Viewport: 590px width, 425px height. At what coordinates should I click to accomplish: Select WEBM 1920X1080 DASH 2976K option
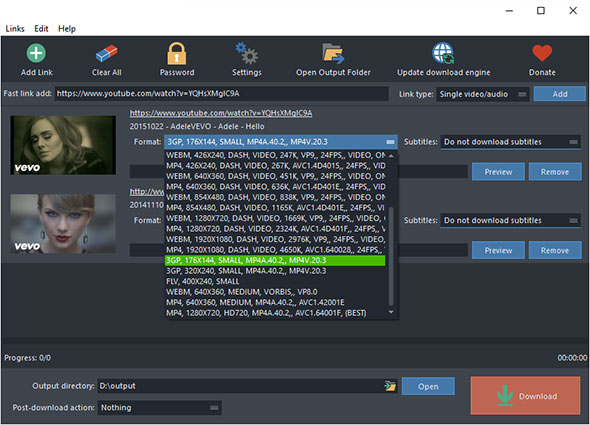coord(275,239)
